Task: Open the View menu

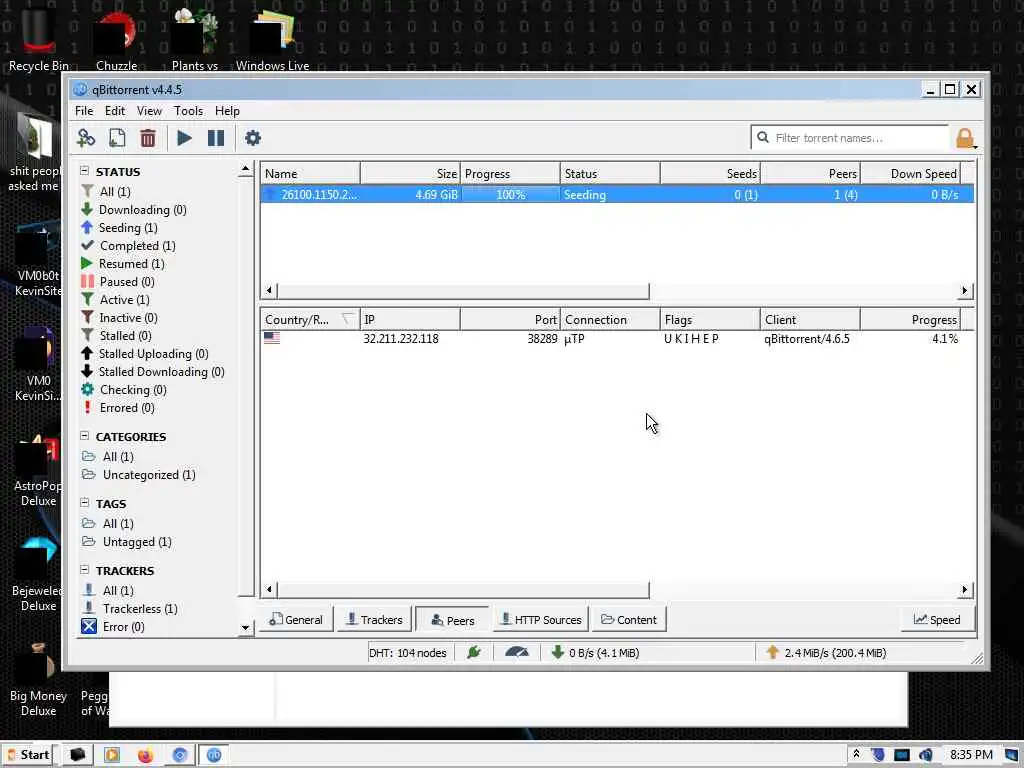Action: click(x=149, y=111)
